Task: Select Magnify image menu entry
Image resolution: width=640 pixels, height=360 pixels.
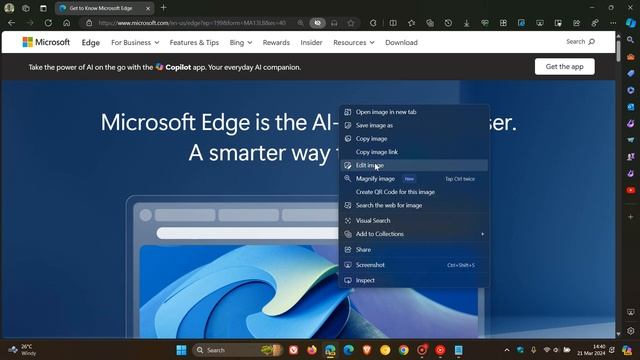Action: tap(414, 179)
